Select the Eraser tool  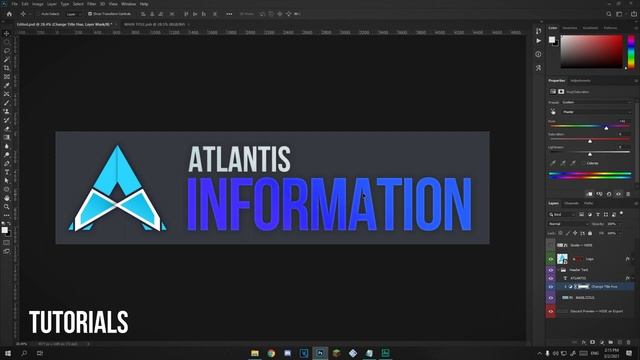click(x=7, y=129)
